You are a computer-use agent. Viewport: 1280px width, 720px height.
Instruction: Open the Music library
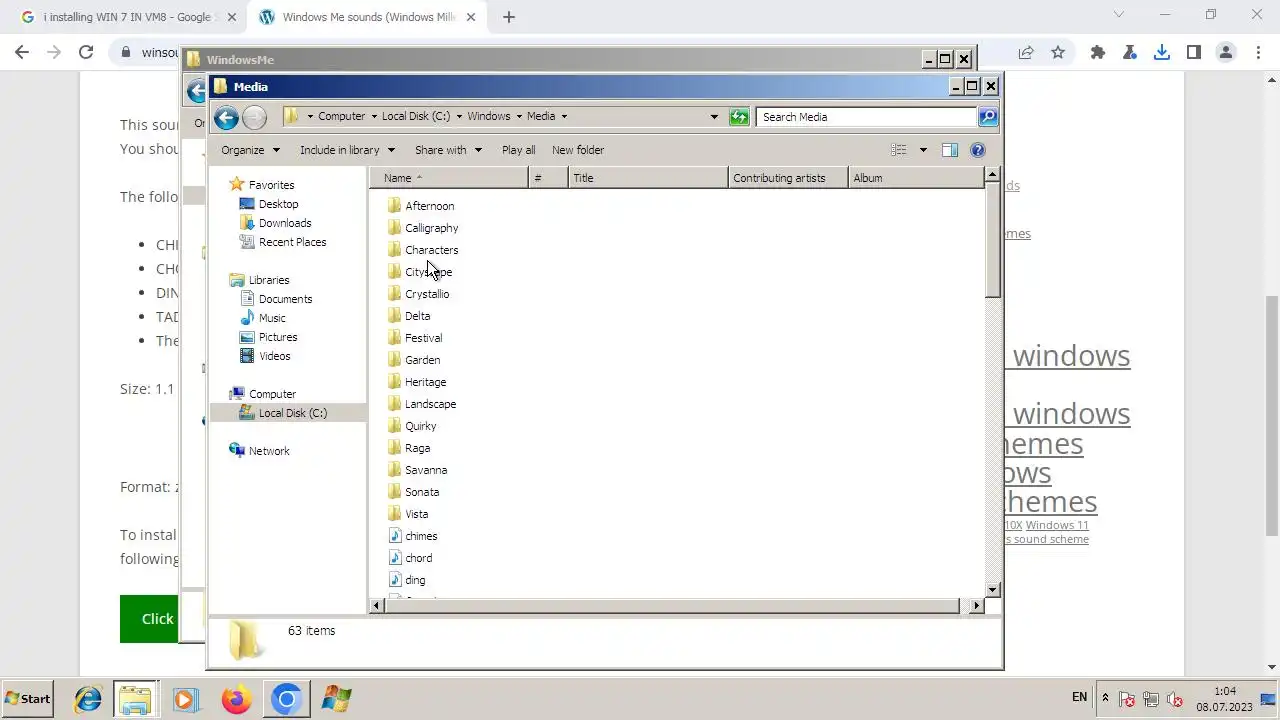pyautogui.click(x=272, y=318)
